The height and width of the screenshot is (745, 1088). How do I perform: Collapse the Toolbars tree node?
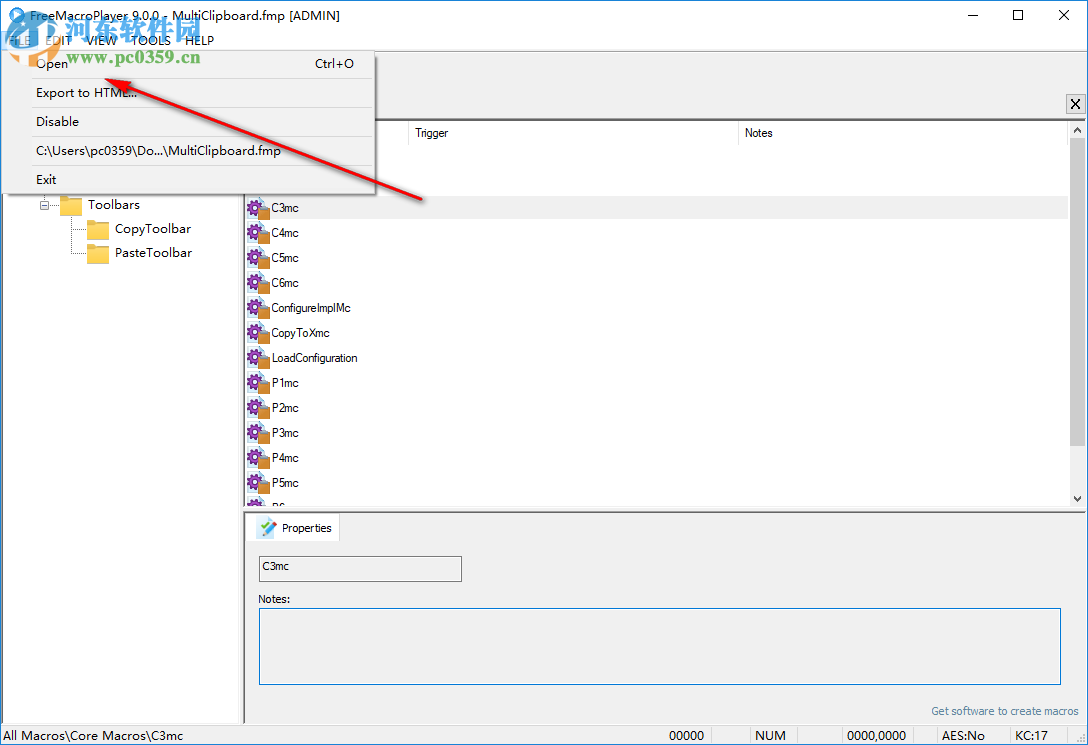coord(44,205)
